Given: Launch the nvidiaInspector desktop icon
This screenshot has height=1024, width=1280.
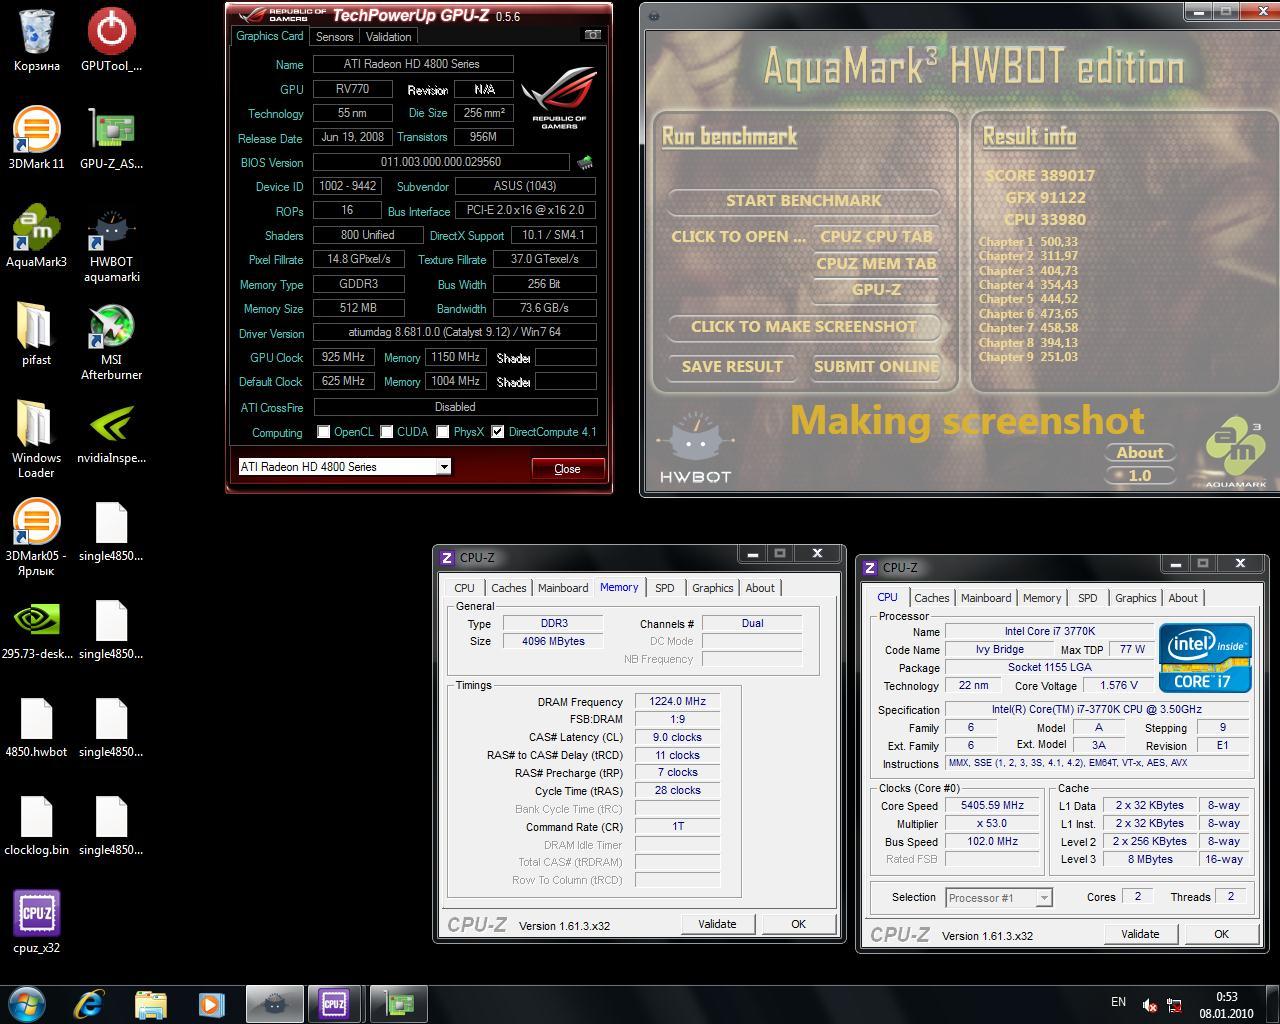Looking at the screenshot, I should pyautogui.click(x=111, y=433).
